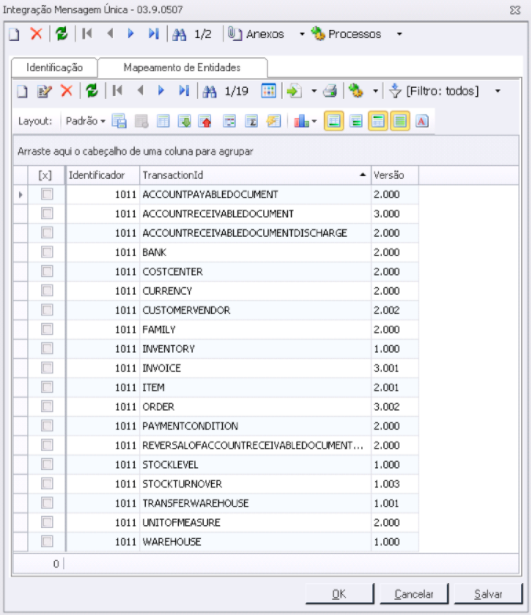Open the Anexos dropdown arrow
The image size is (531, 615).
(302, 35)
